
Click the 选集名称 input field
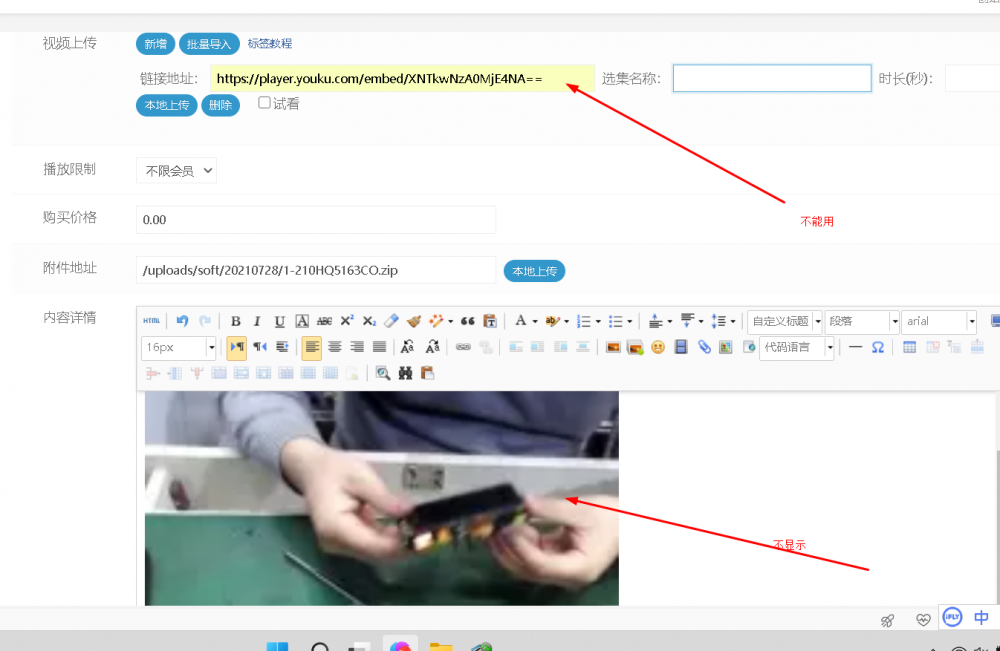[772, 78]
